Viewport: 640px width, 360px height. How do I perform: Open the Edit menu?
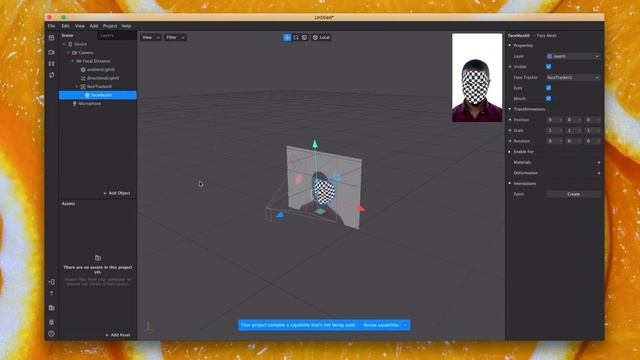tap(65, 26)
